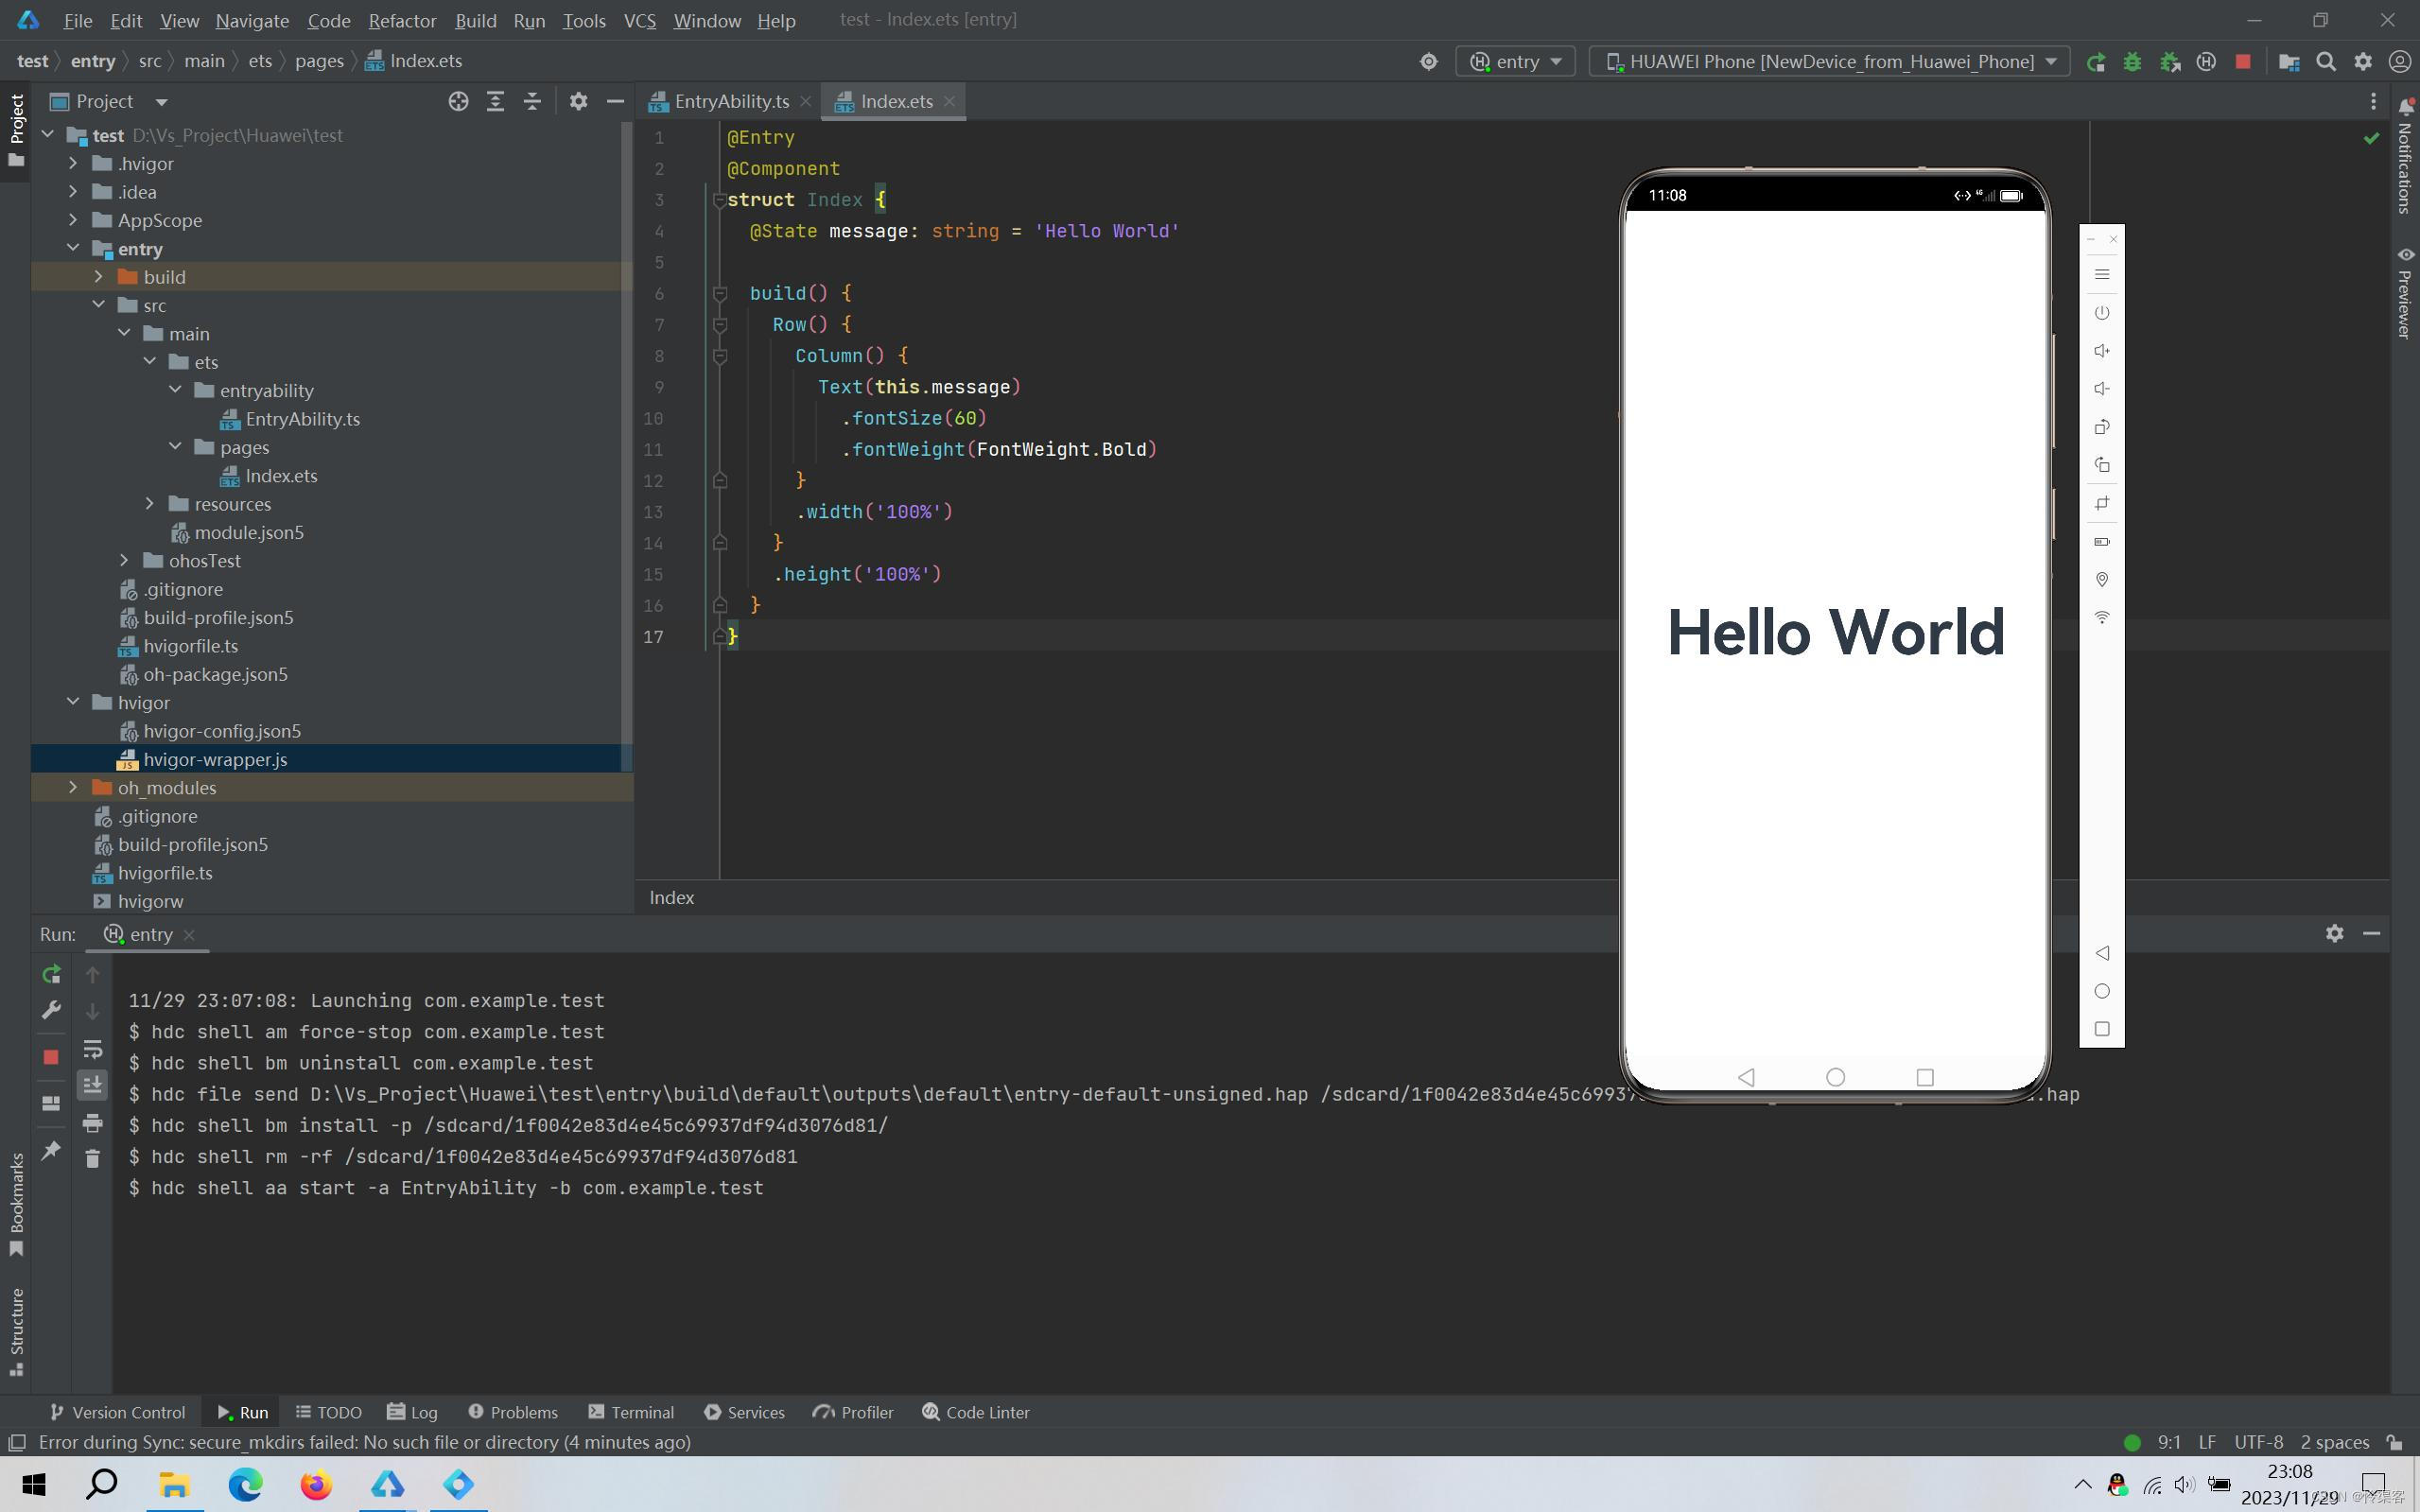Click the emulator Wi-Fi icon
The image size is (2420, 1512).
coord(2102,618)
